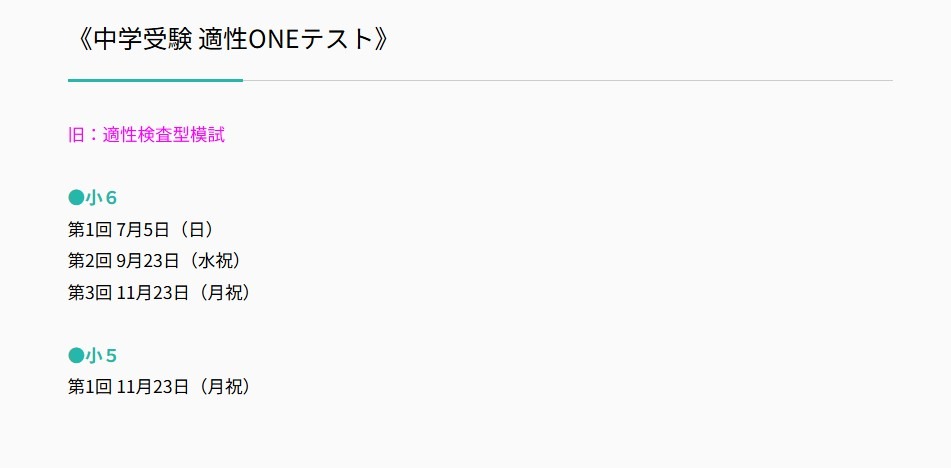
Task: Select the 9月23日（水祝） date
Action: pyautogui.click(x=179, y=261)
